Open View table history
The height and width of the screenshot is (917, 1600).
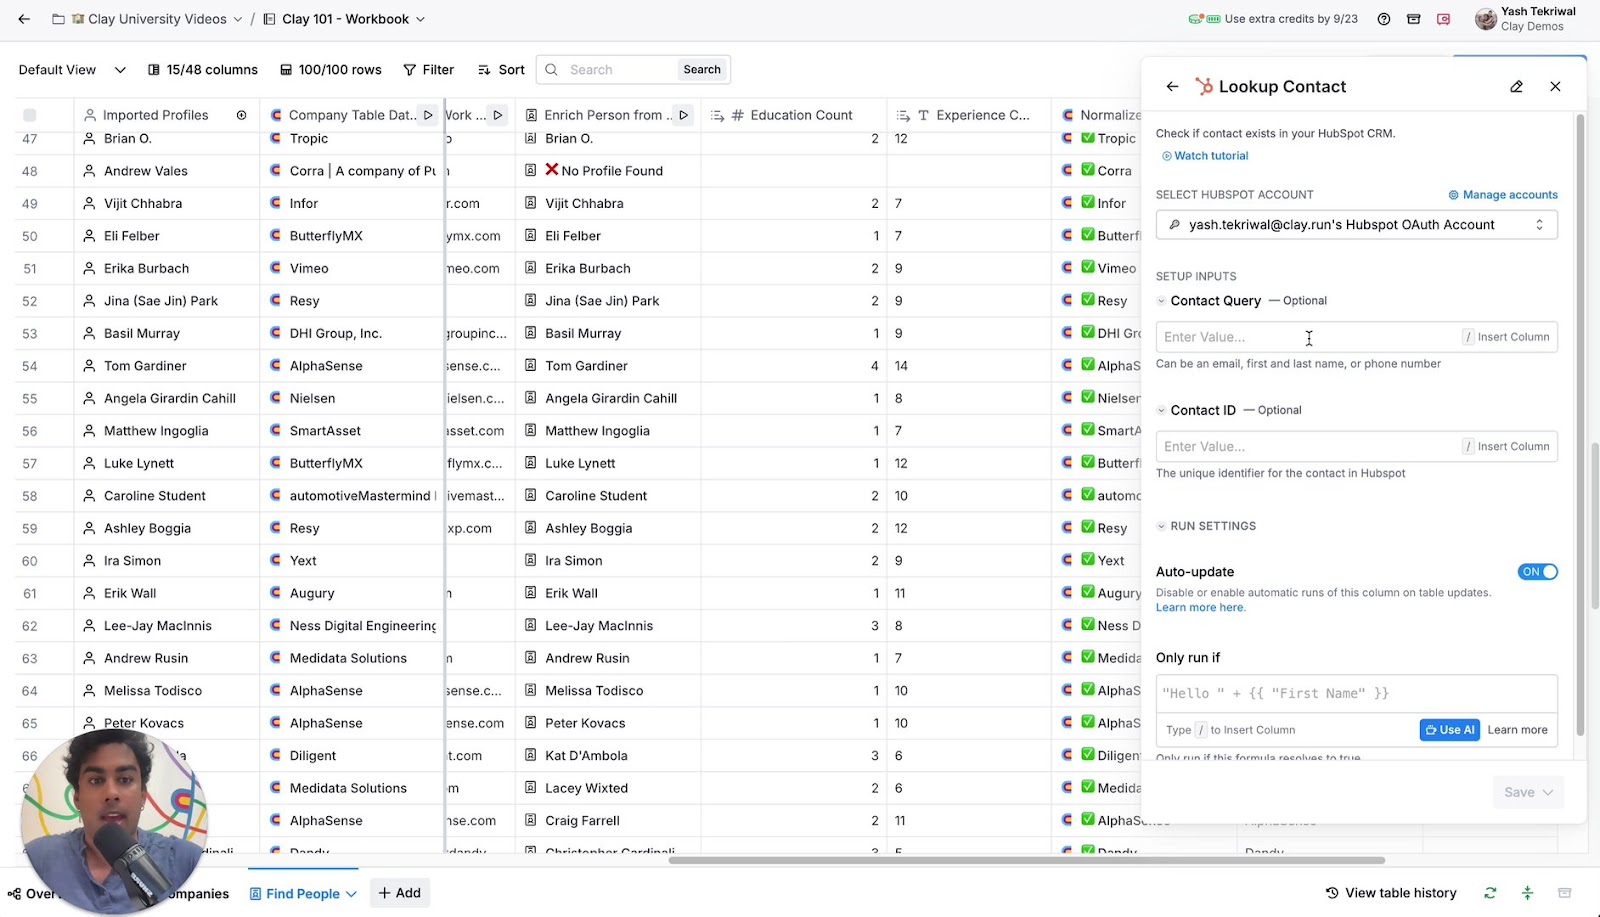click(x=1391, y=893)
